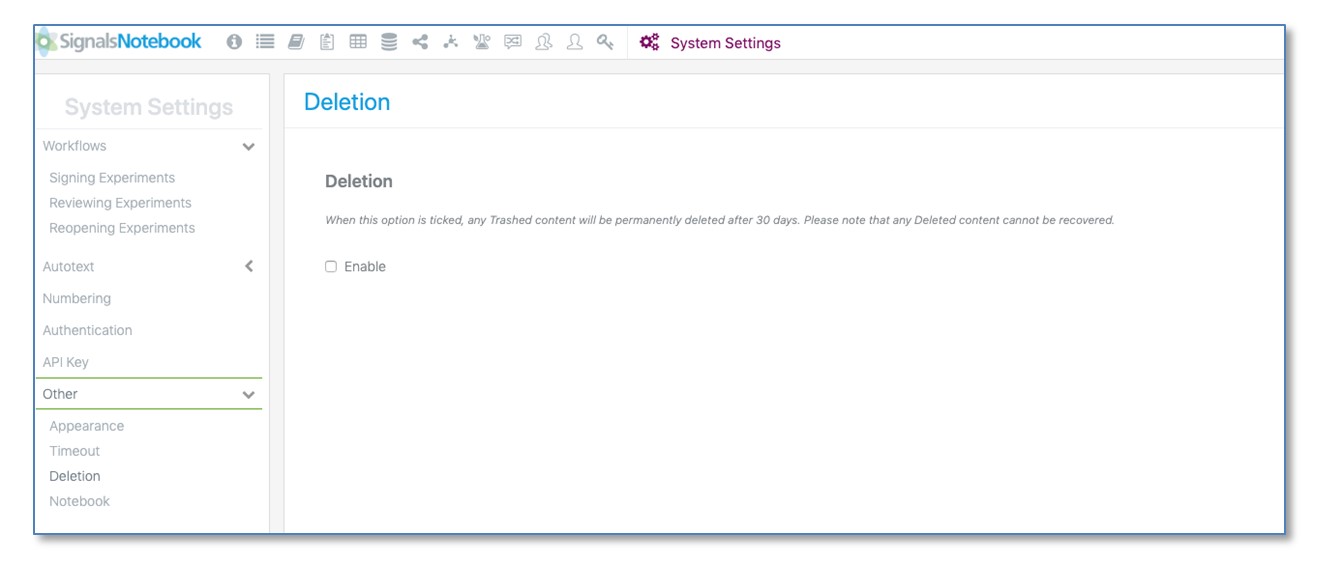Open Signing Experiments settings
The image size is (1318, 565).
112,178
